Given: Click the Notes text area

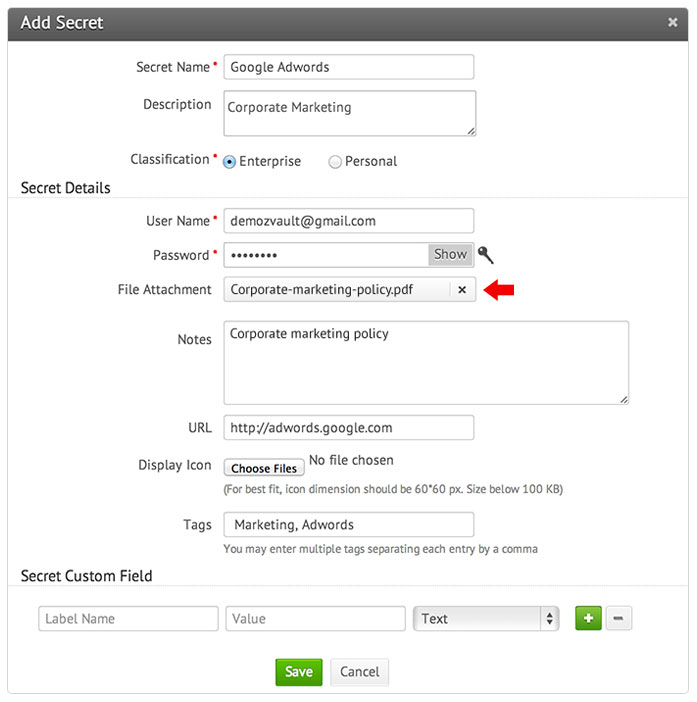Looking at the screenshot, I should 425,362.
